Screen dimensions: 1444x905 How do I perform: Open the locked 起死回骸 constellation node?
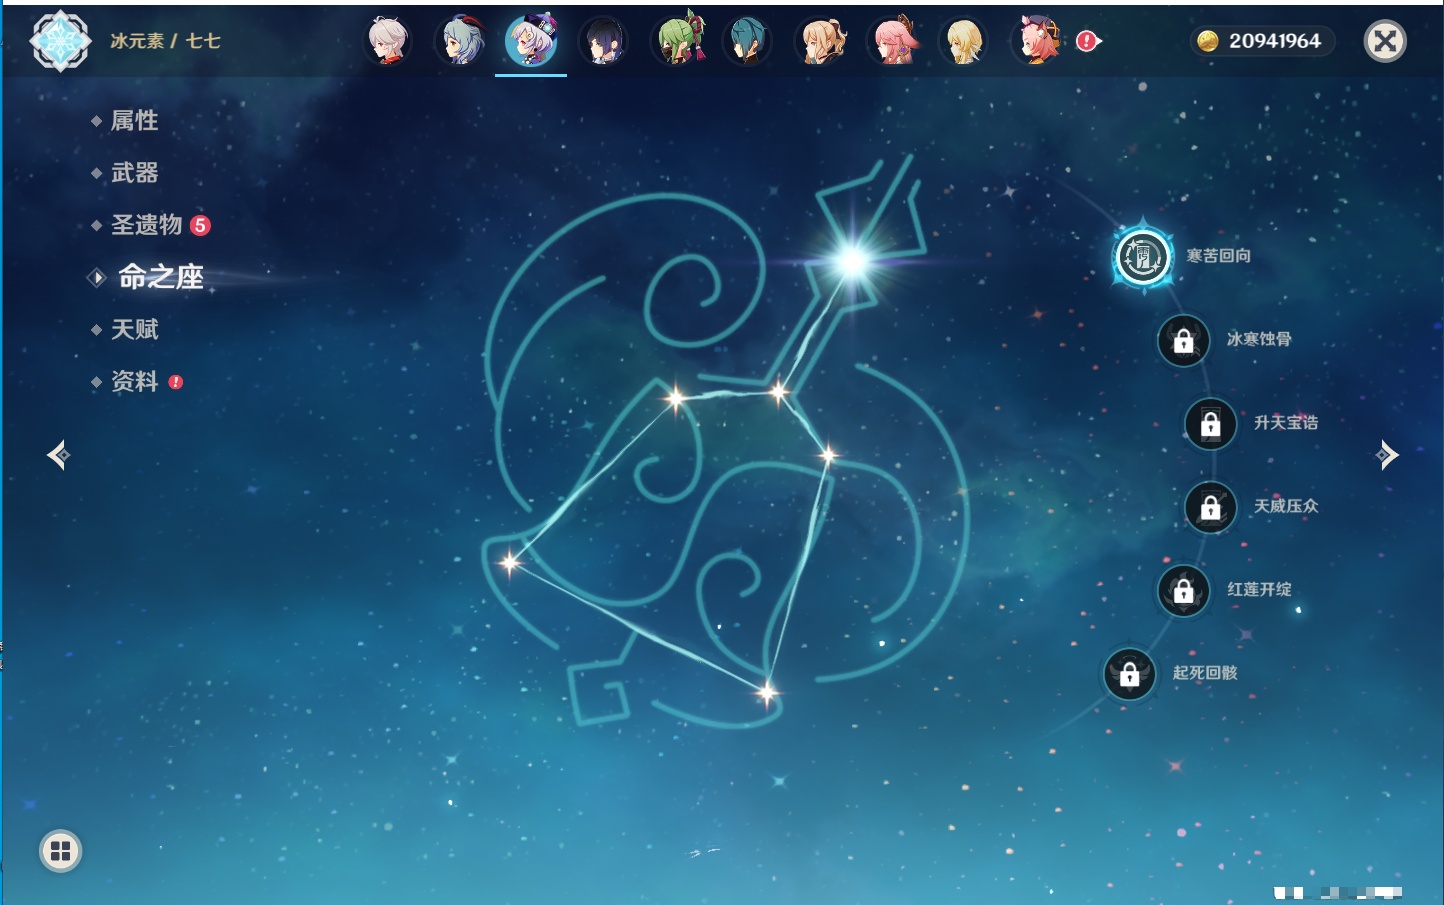(1129, 674)
